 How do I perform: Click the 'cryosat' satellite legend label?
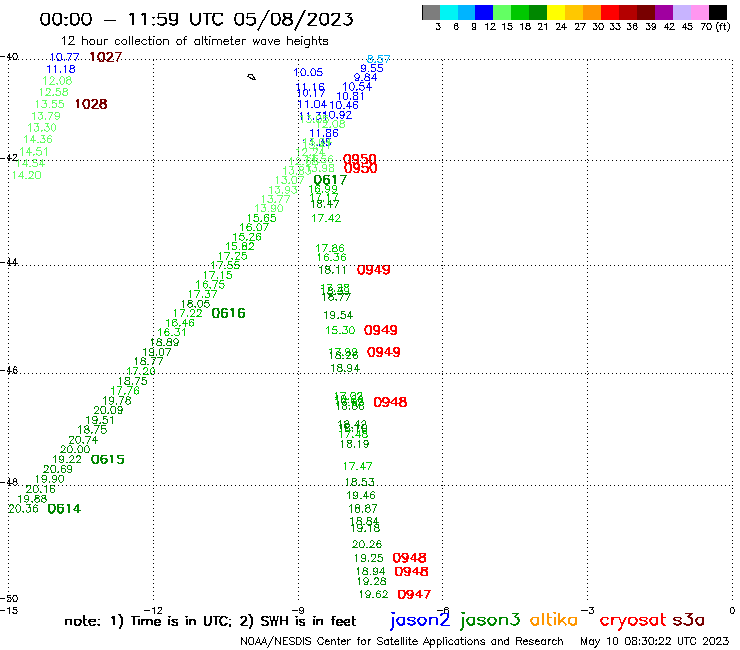point(632,620)
